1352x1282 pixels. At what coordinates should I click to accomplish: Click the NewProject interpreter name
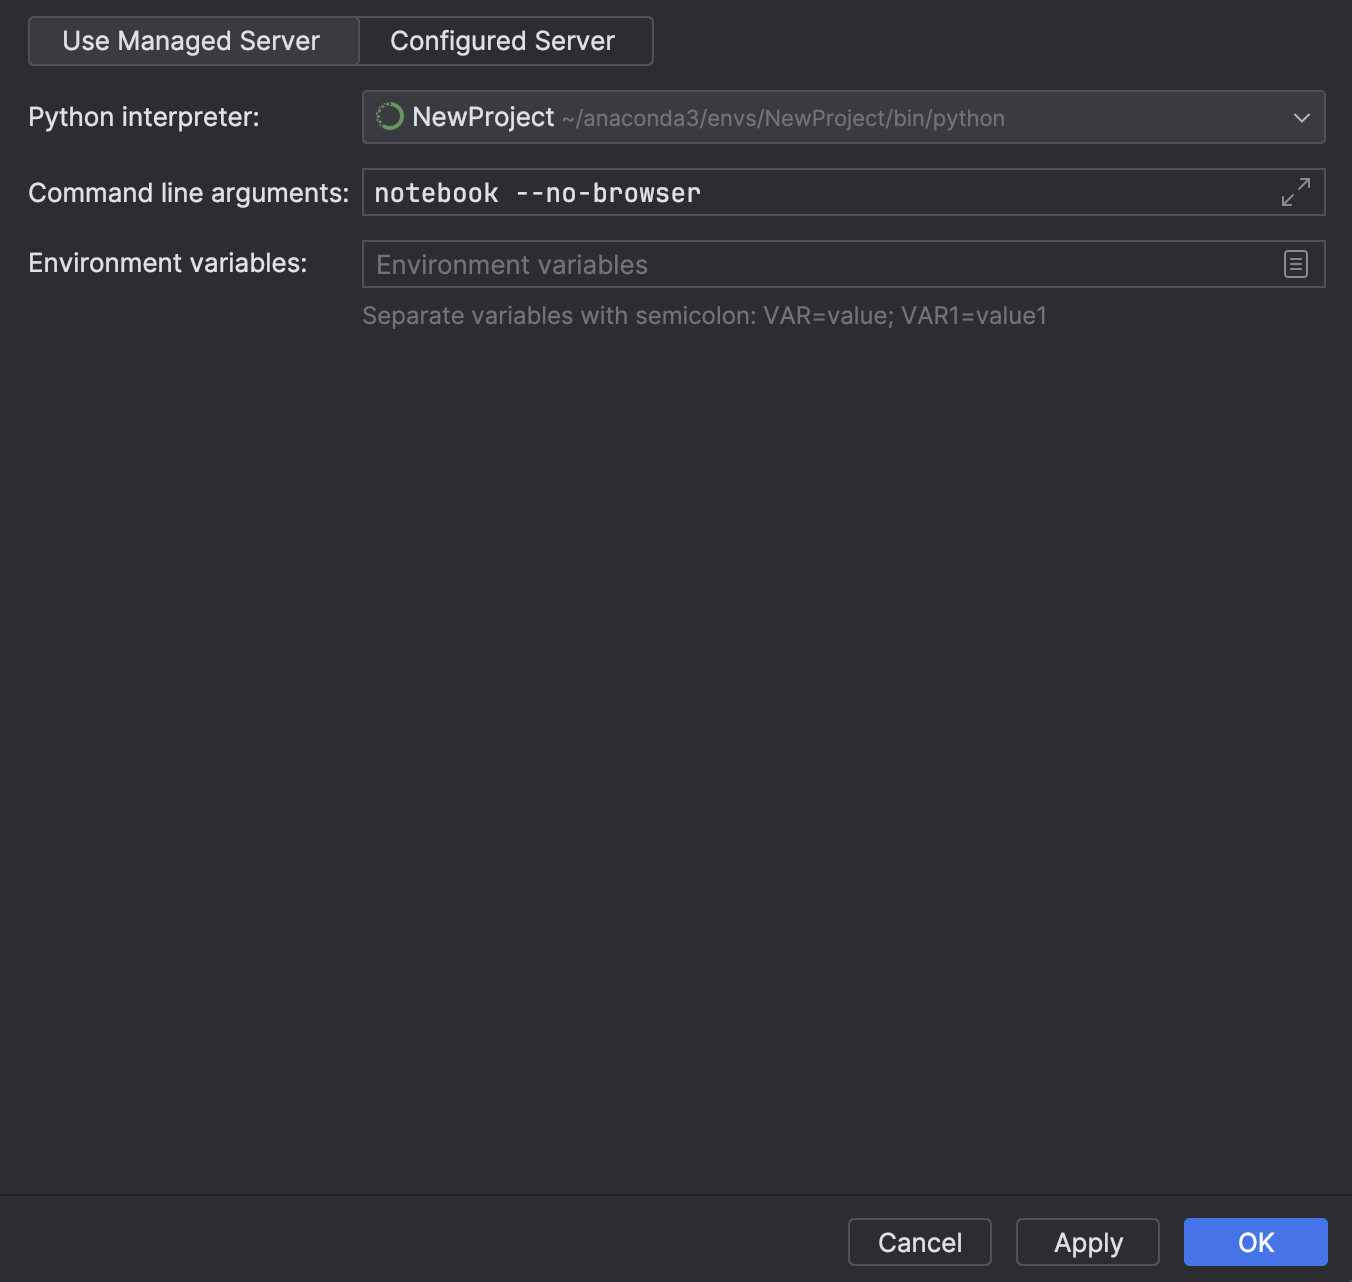pos(483,117)
